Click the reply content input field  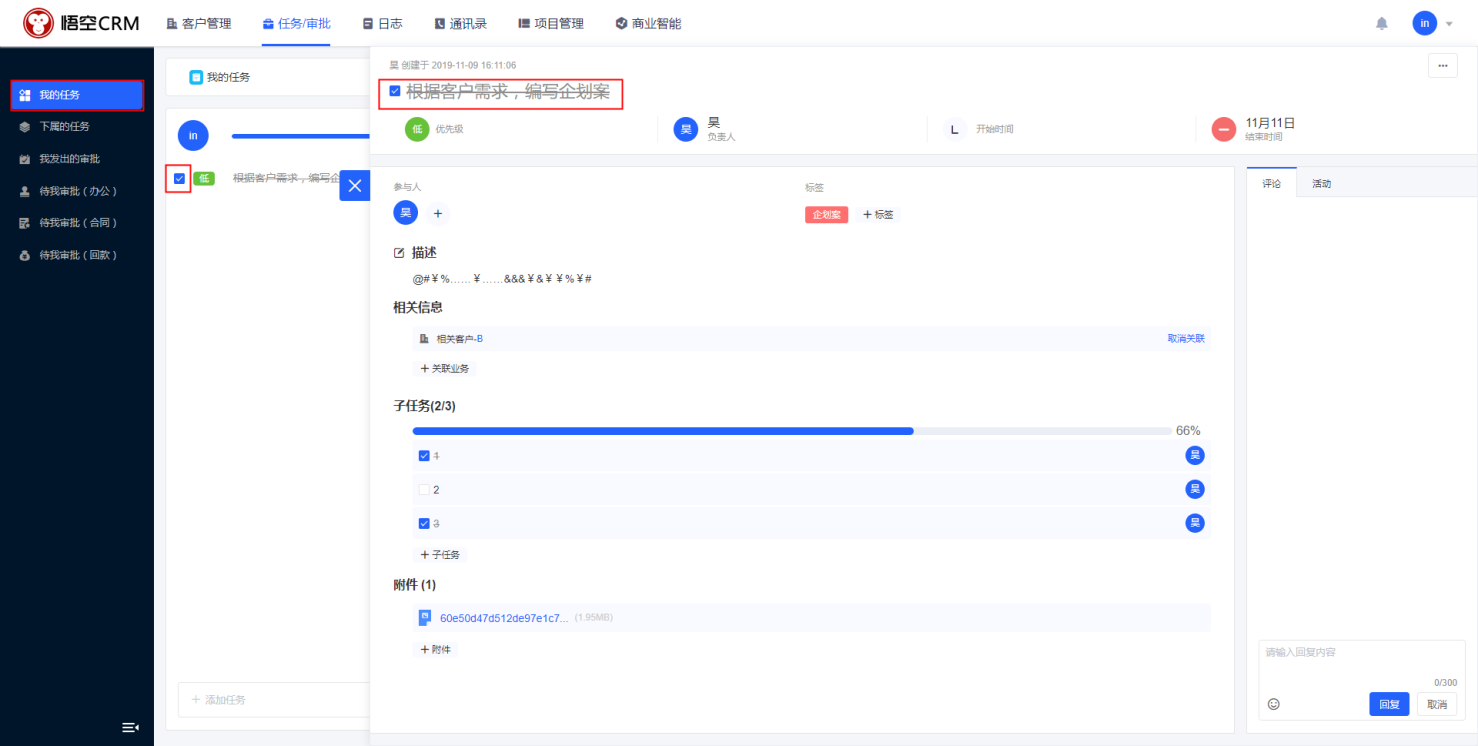tap(1361, 658)
